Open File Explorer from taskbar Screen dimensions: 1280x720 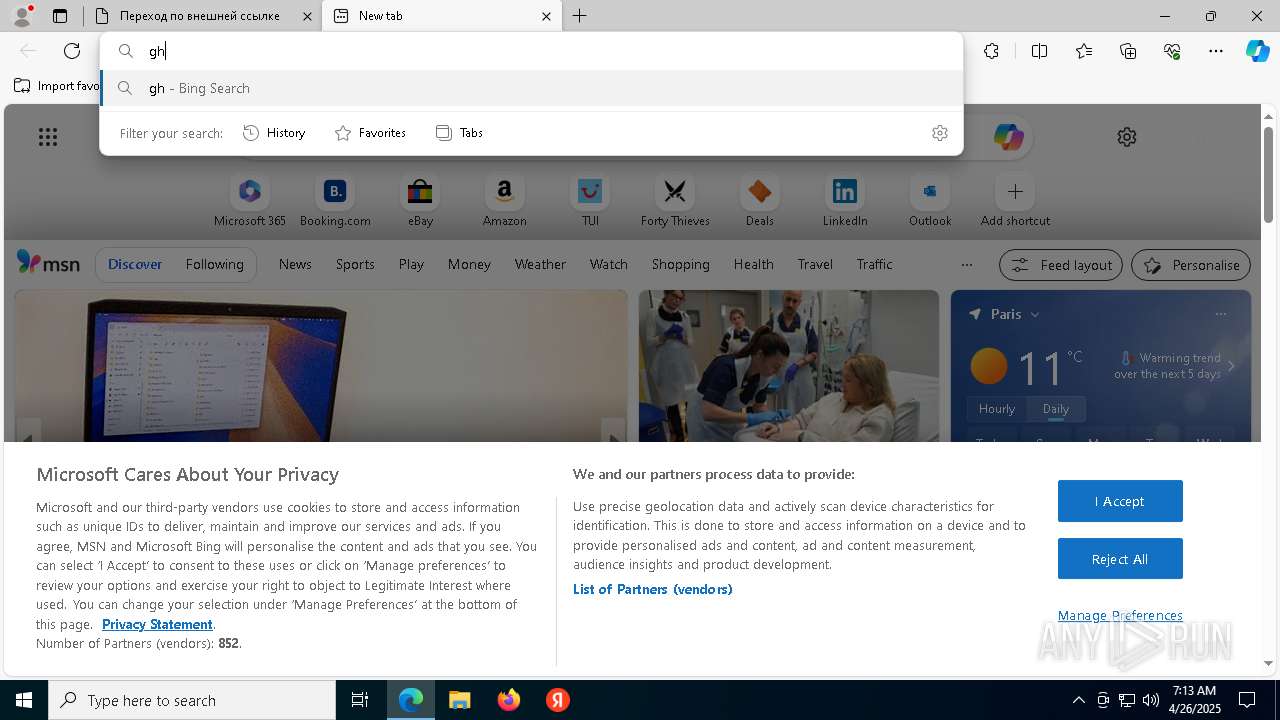click(460, 700)
